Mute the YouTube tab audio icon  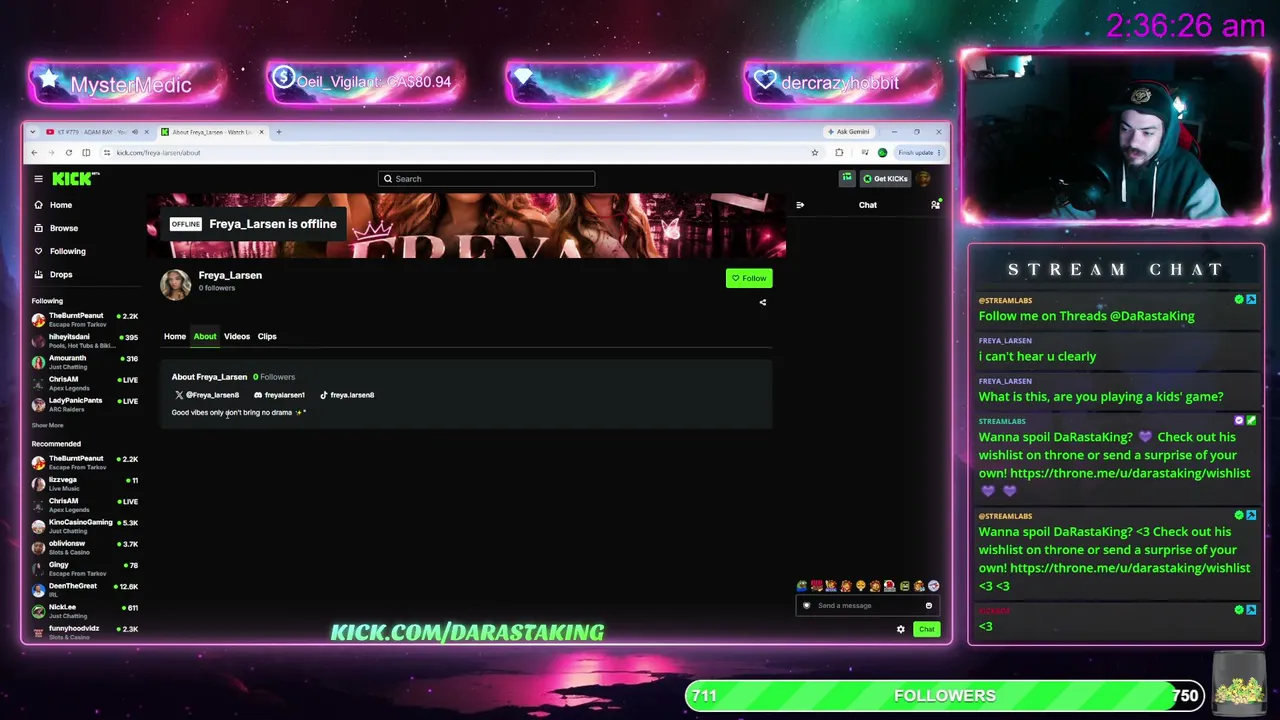[135, 132]
